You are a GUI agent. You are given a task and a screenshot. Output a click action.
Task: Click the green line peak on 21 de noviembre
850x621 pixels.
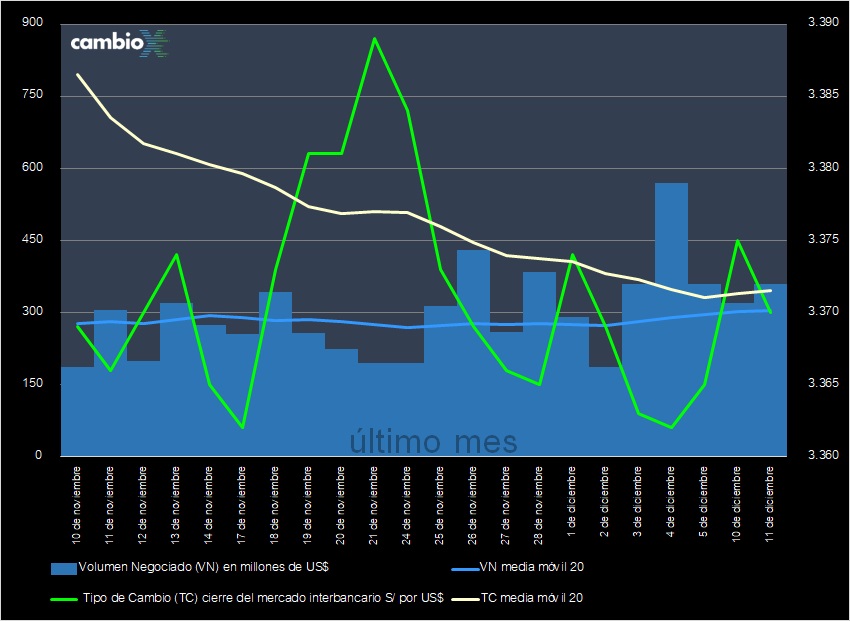[375, 38]
